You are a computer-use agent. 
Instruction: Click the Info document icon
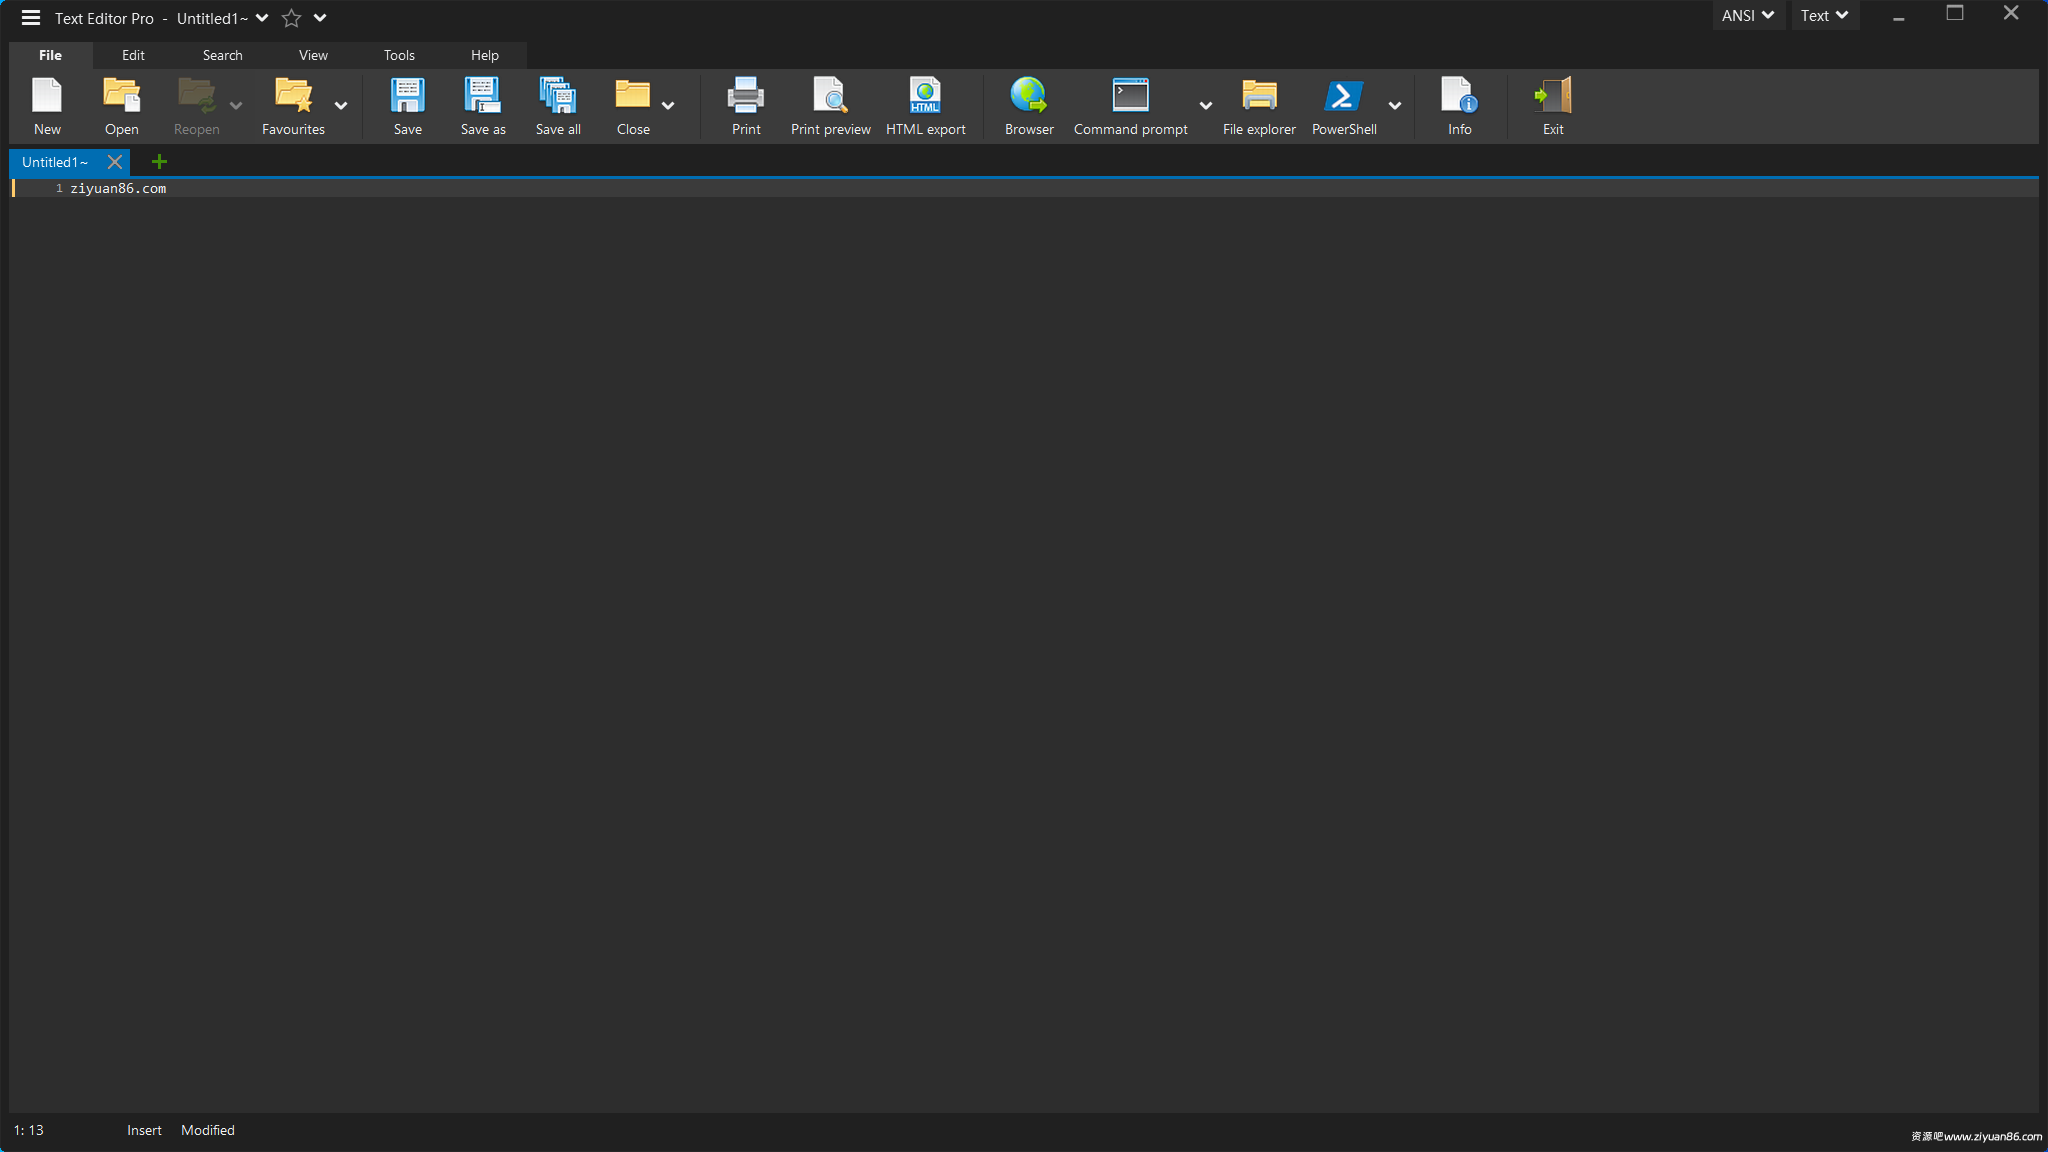pos(1459,97)
